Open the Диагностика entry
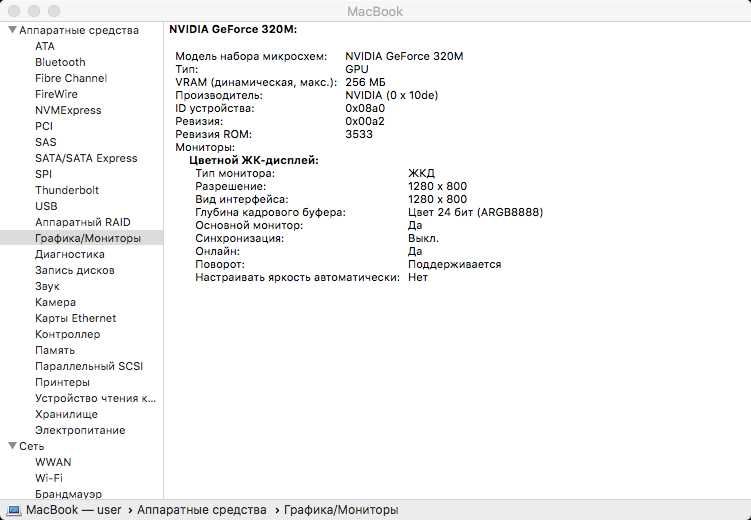 pos(69,254)
